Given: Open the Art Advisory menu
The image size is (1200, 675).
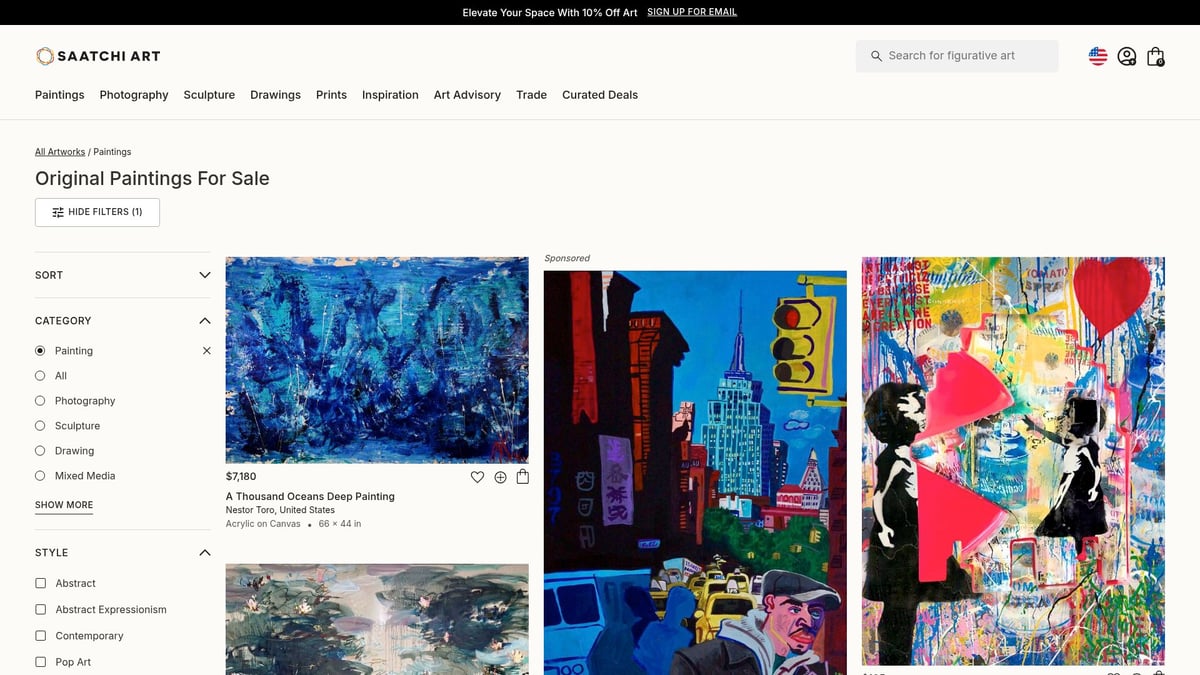Looking at the screenshot, I should (x=467, y=95).
